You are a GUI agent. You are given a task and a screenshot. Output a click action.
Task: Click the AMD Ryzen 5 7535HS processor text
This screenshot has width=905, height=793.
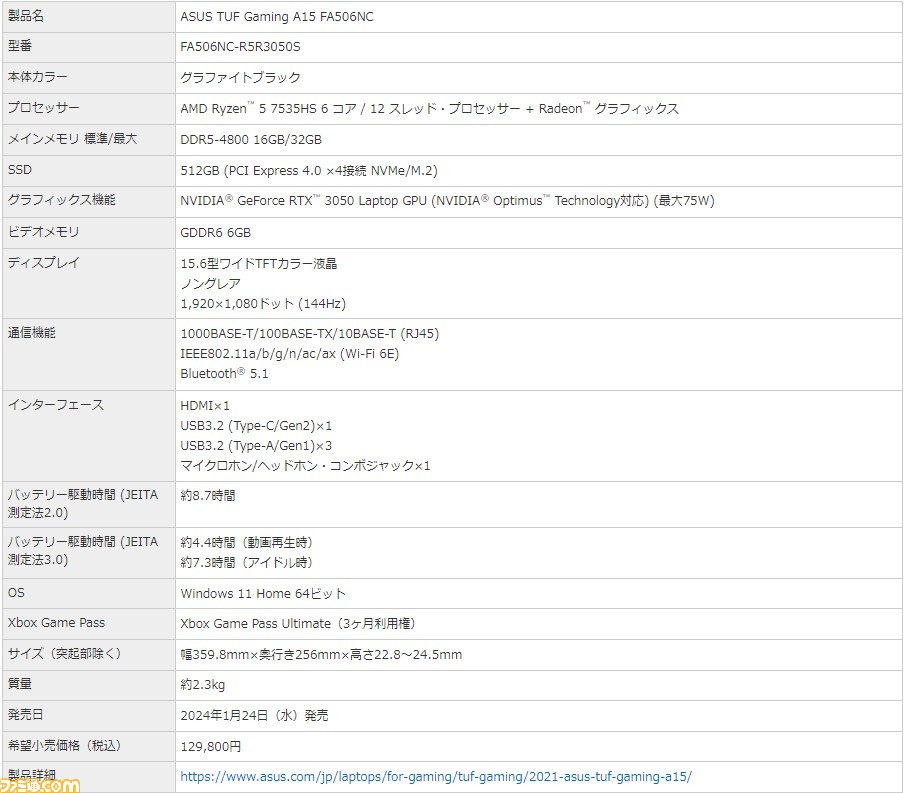click(429, 109)
